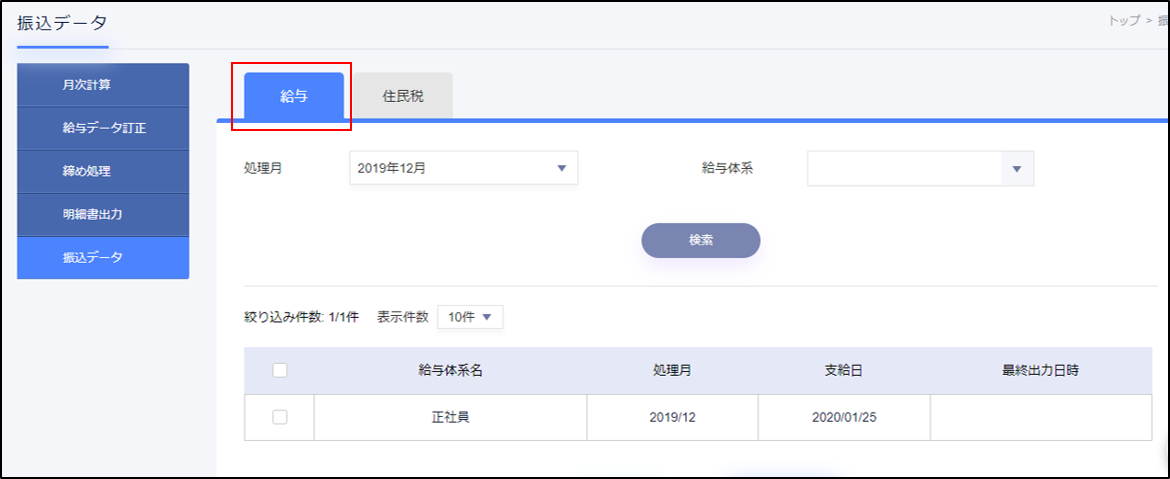Click the トップ breadcrumb link

point(1124,21)
